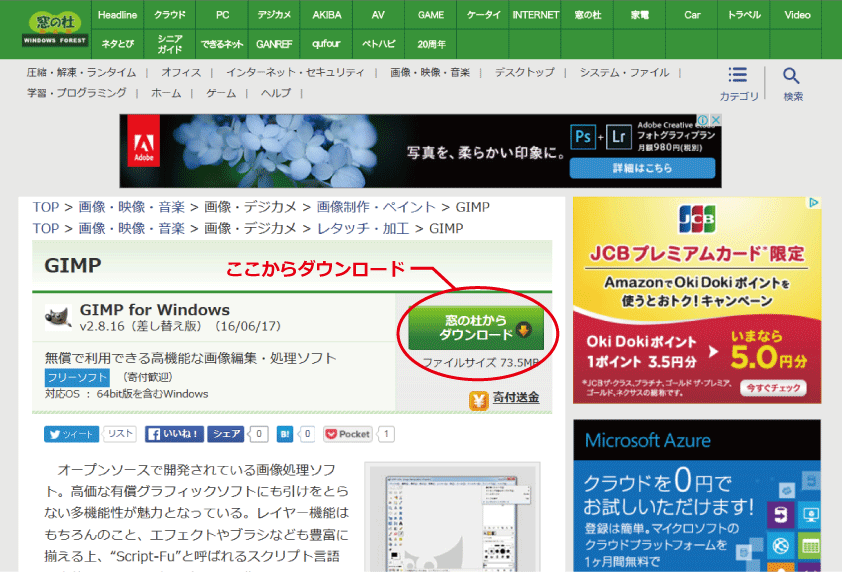Image resolution: width=842 pixels, height=572 pixels.
Task: Click the 詳細はこちら button in Adobe ad
Action: tap(642, 168)
